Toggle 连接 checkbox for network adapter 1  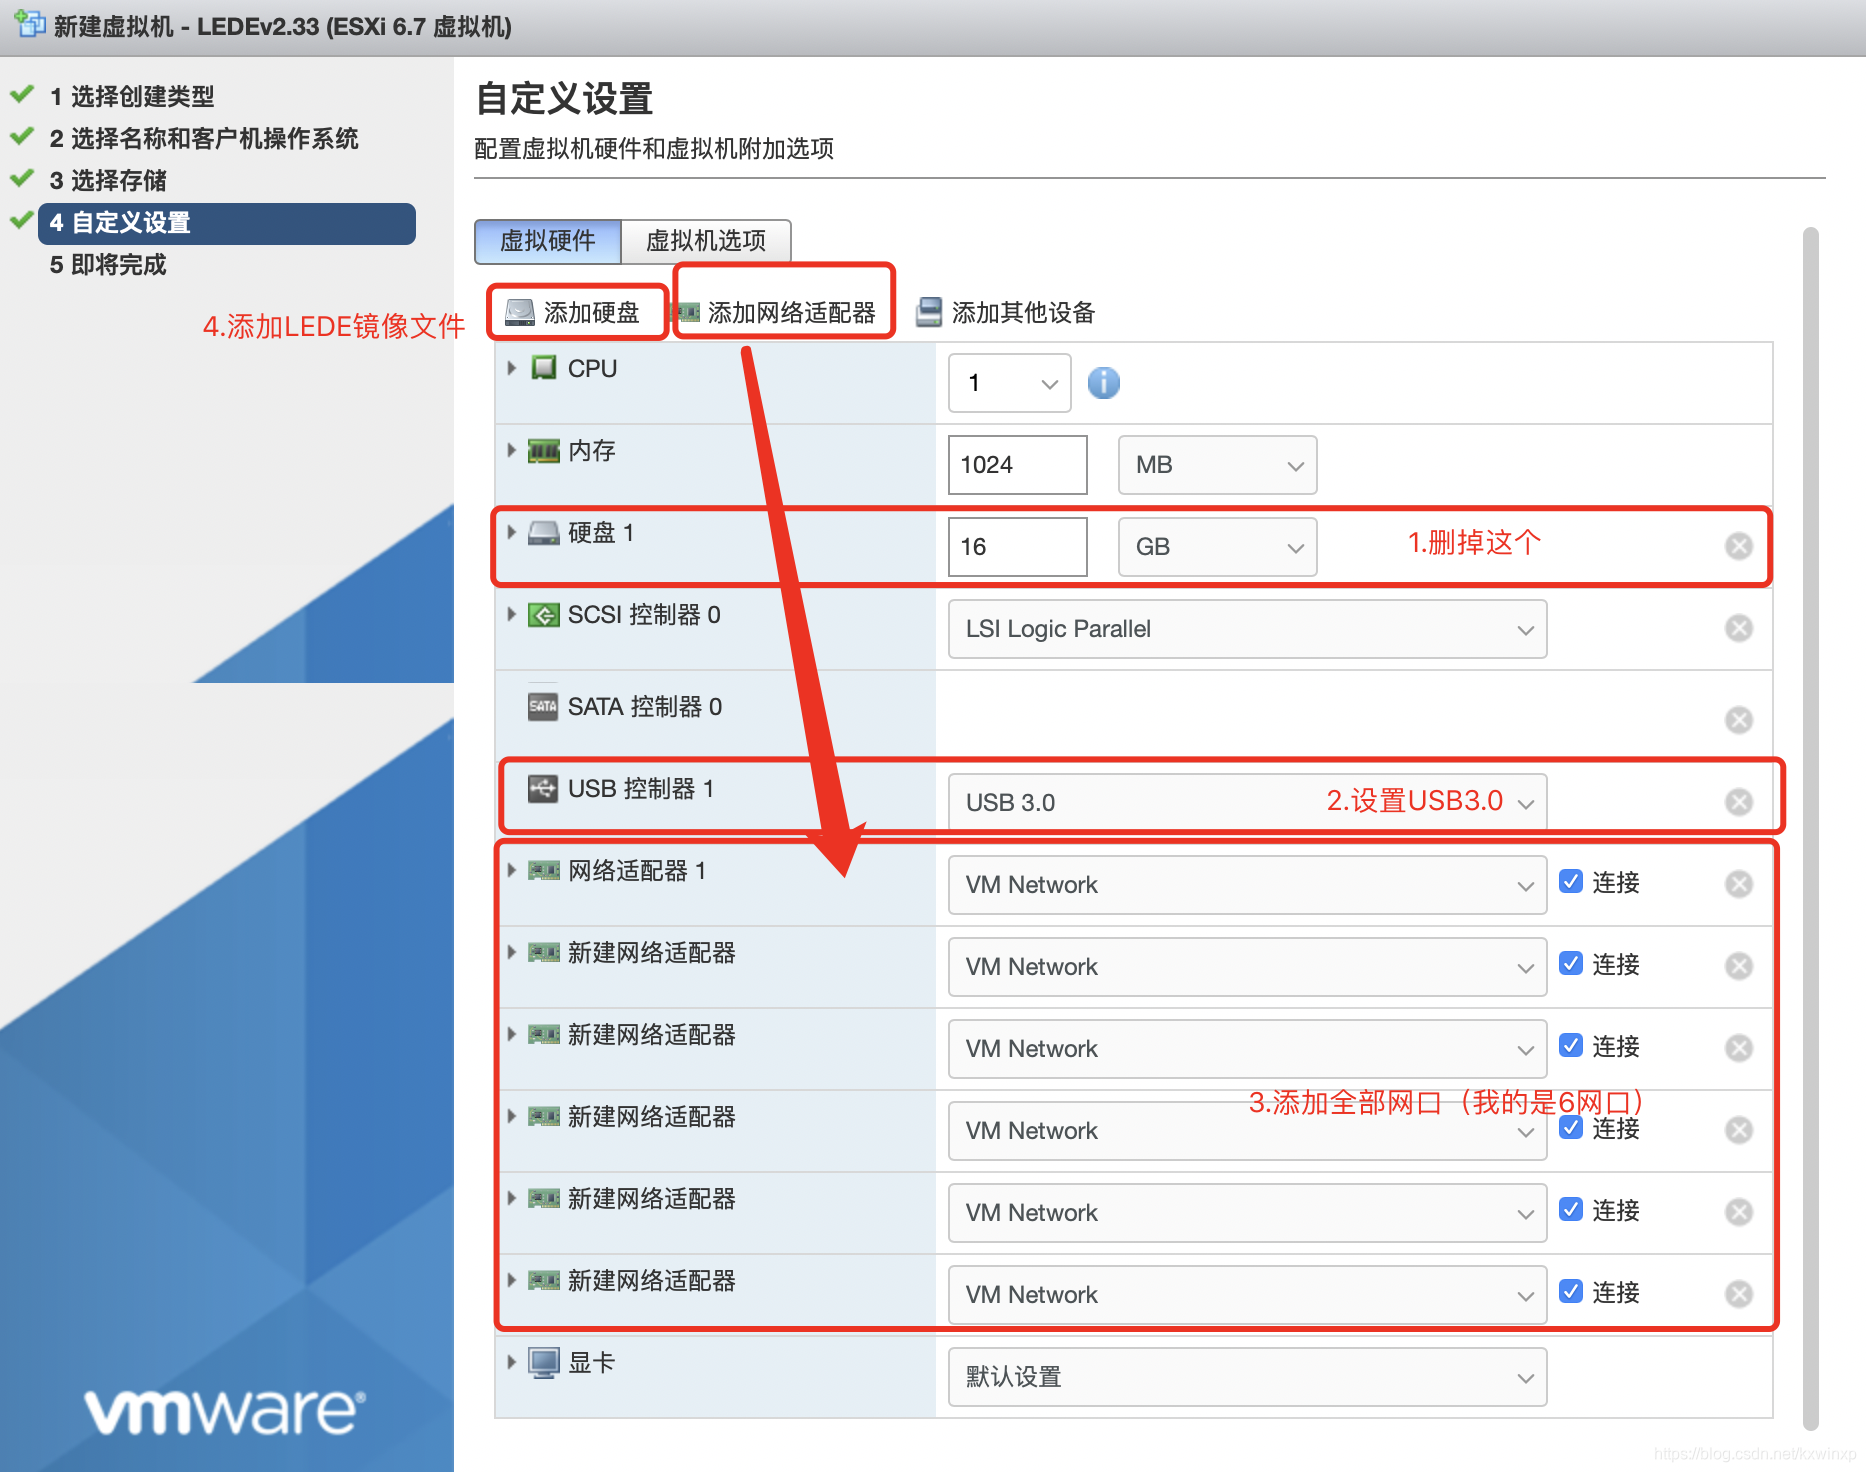pos(1571,881)
